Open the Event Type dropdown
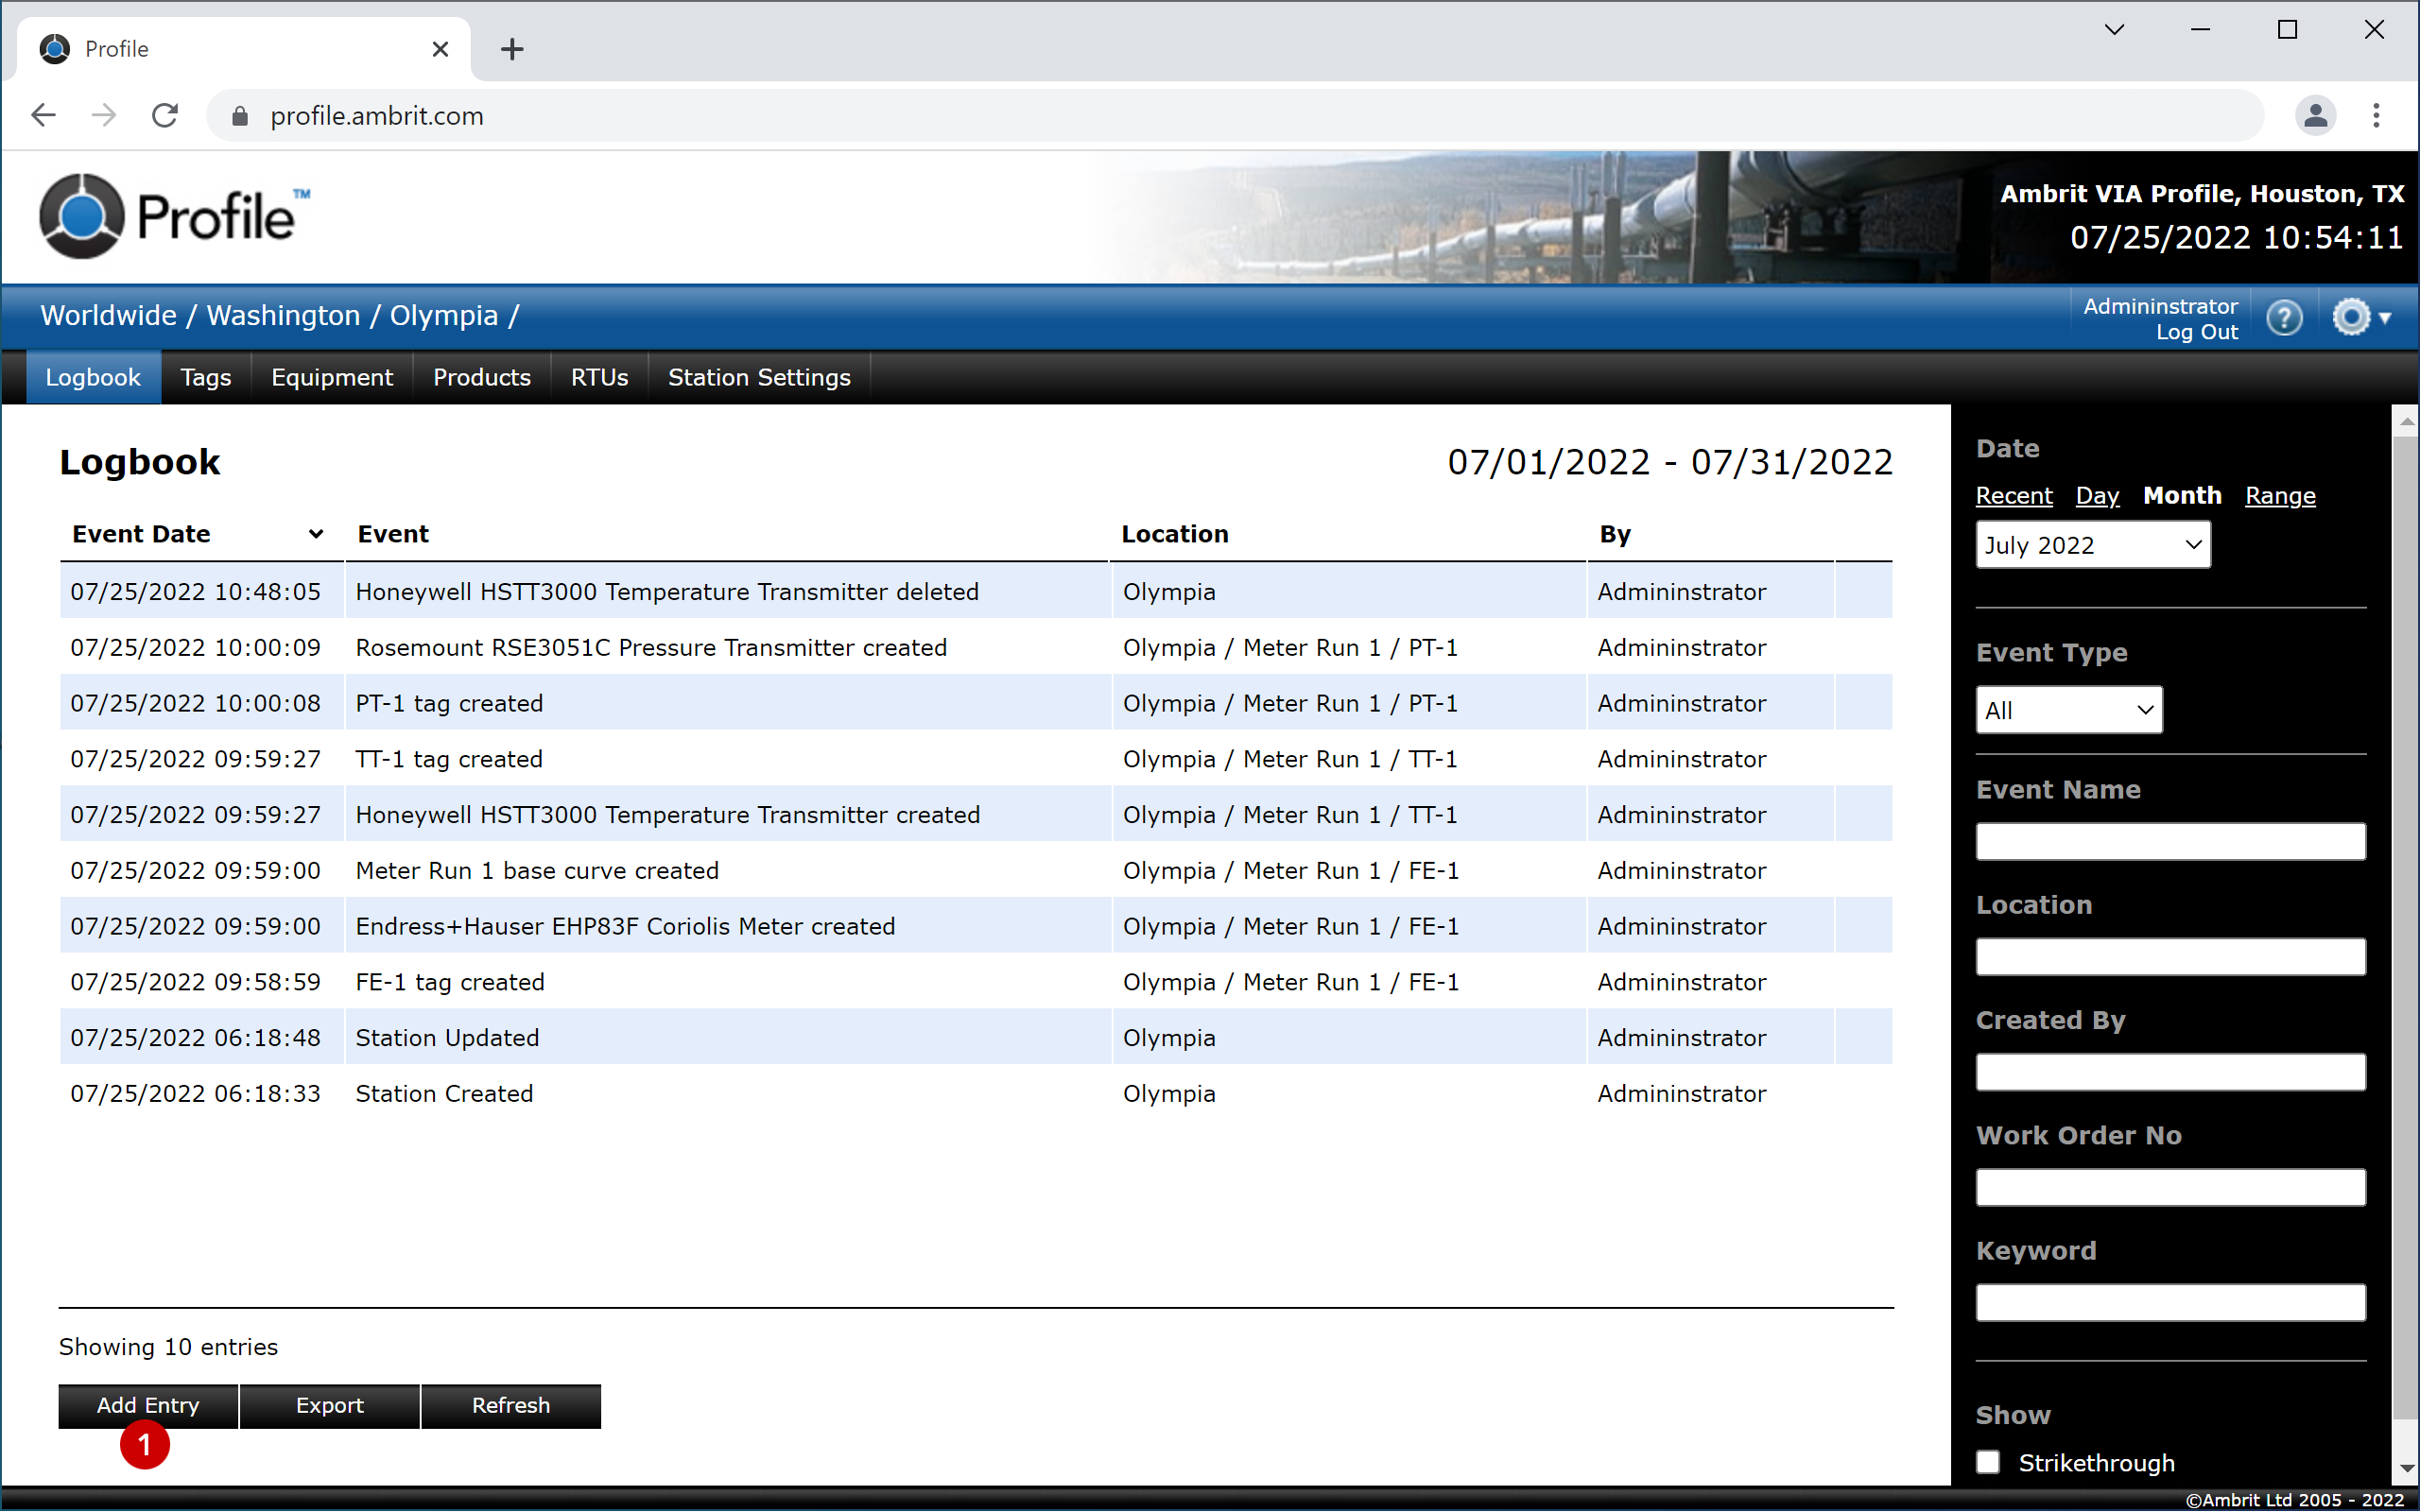Screen dimensions: 2420x1512 click(x=2068, y=710)
